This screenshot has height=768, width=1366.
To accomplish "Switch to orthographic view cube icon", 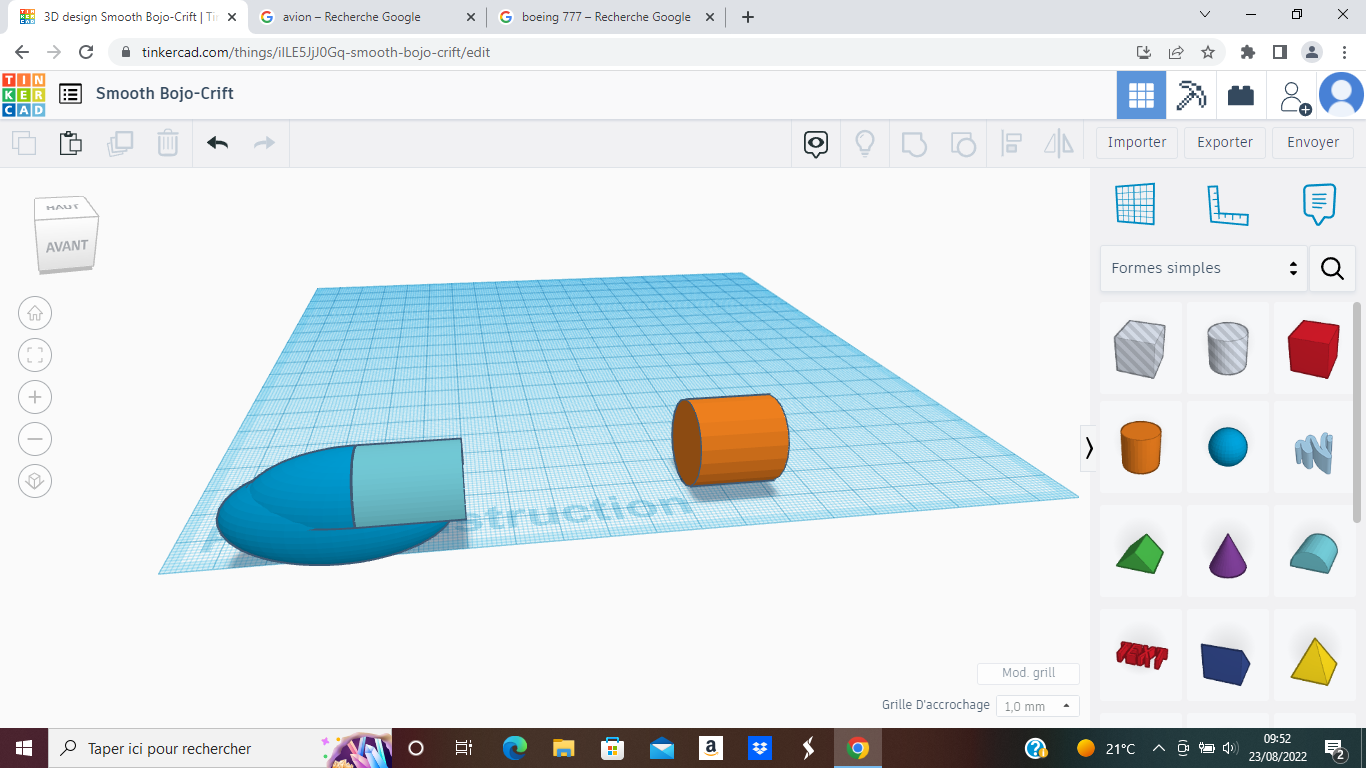I will click(35, 481).
